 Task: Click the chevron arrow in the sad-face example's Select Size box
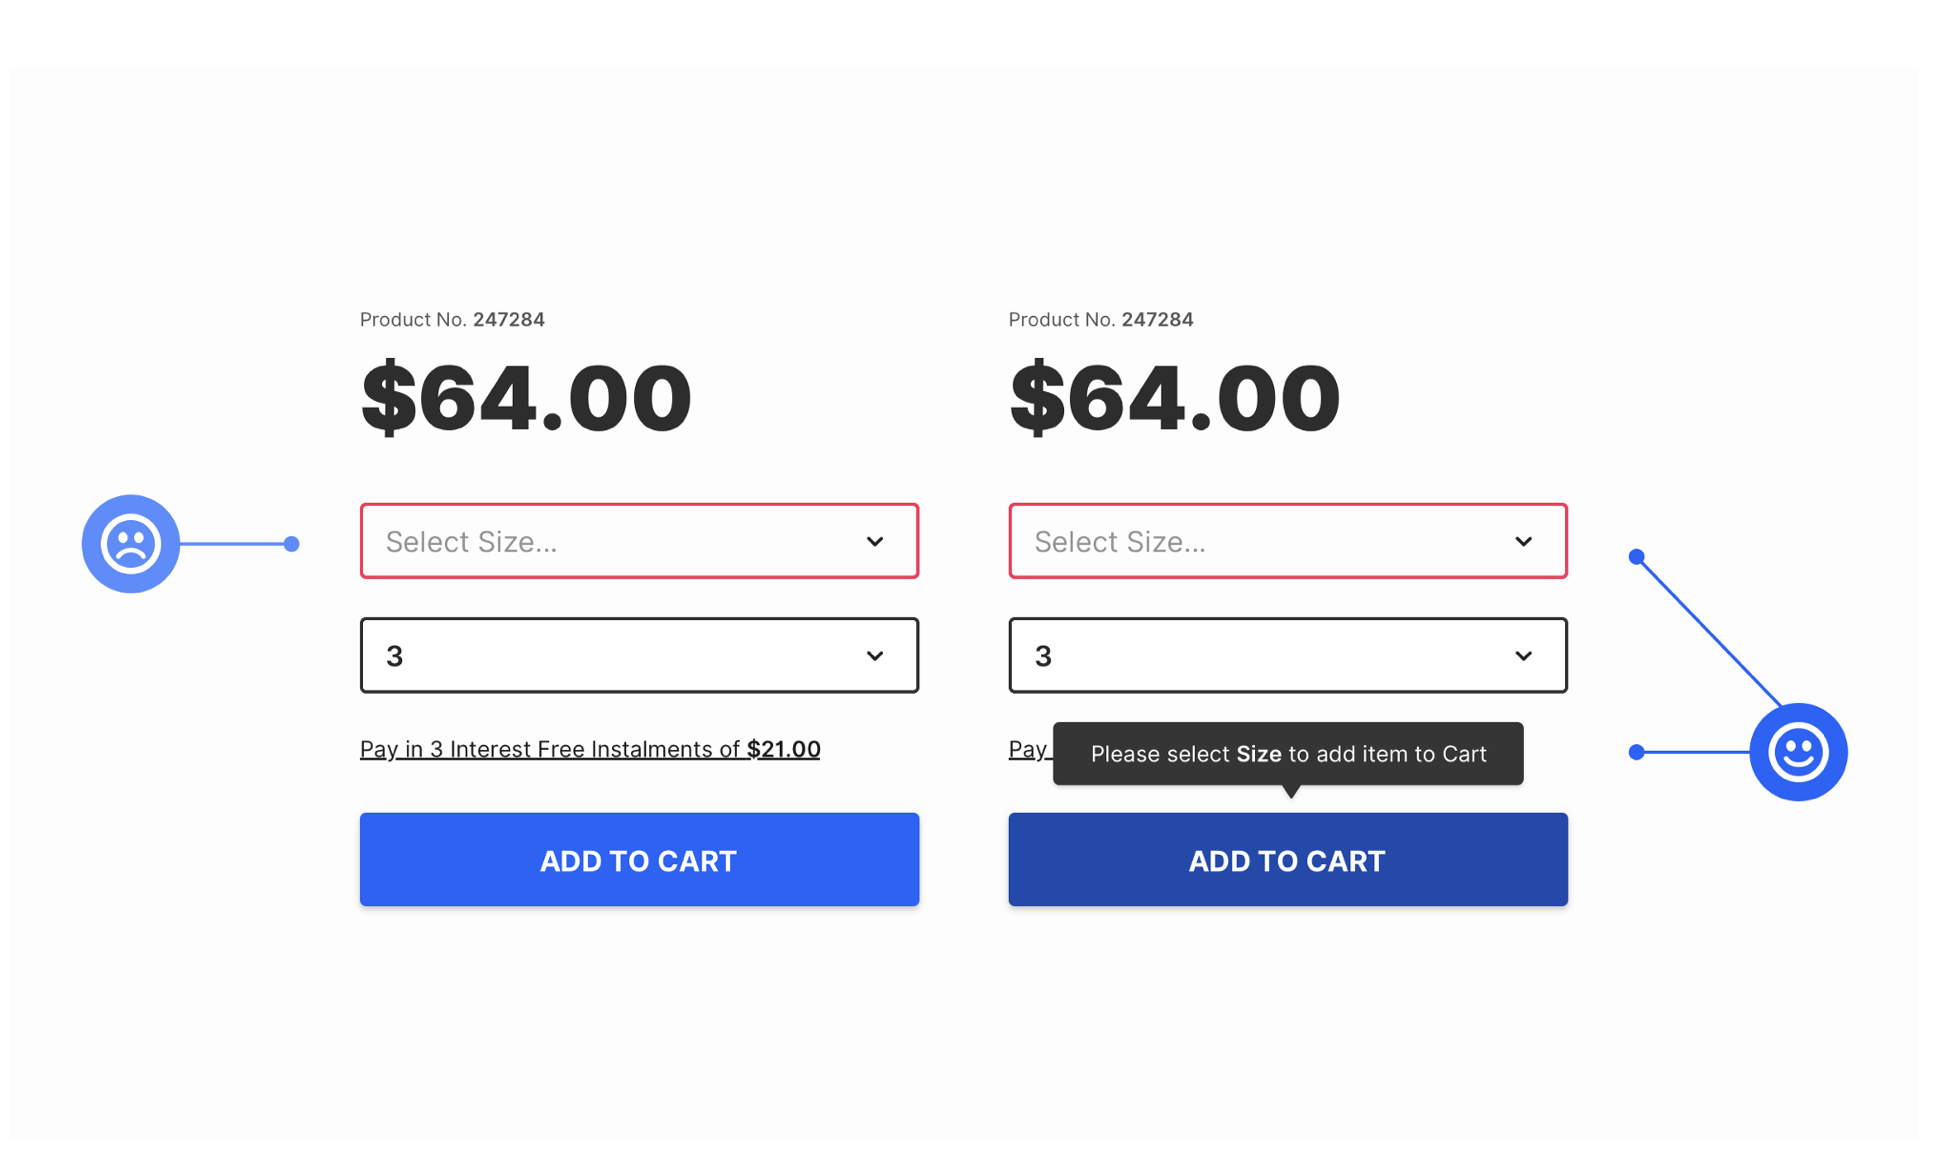[875, 542]
